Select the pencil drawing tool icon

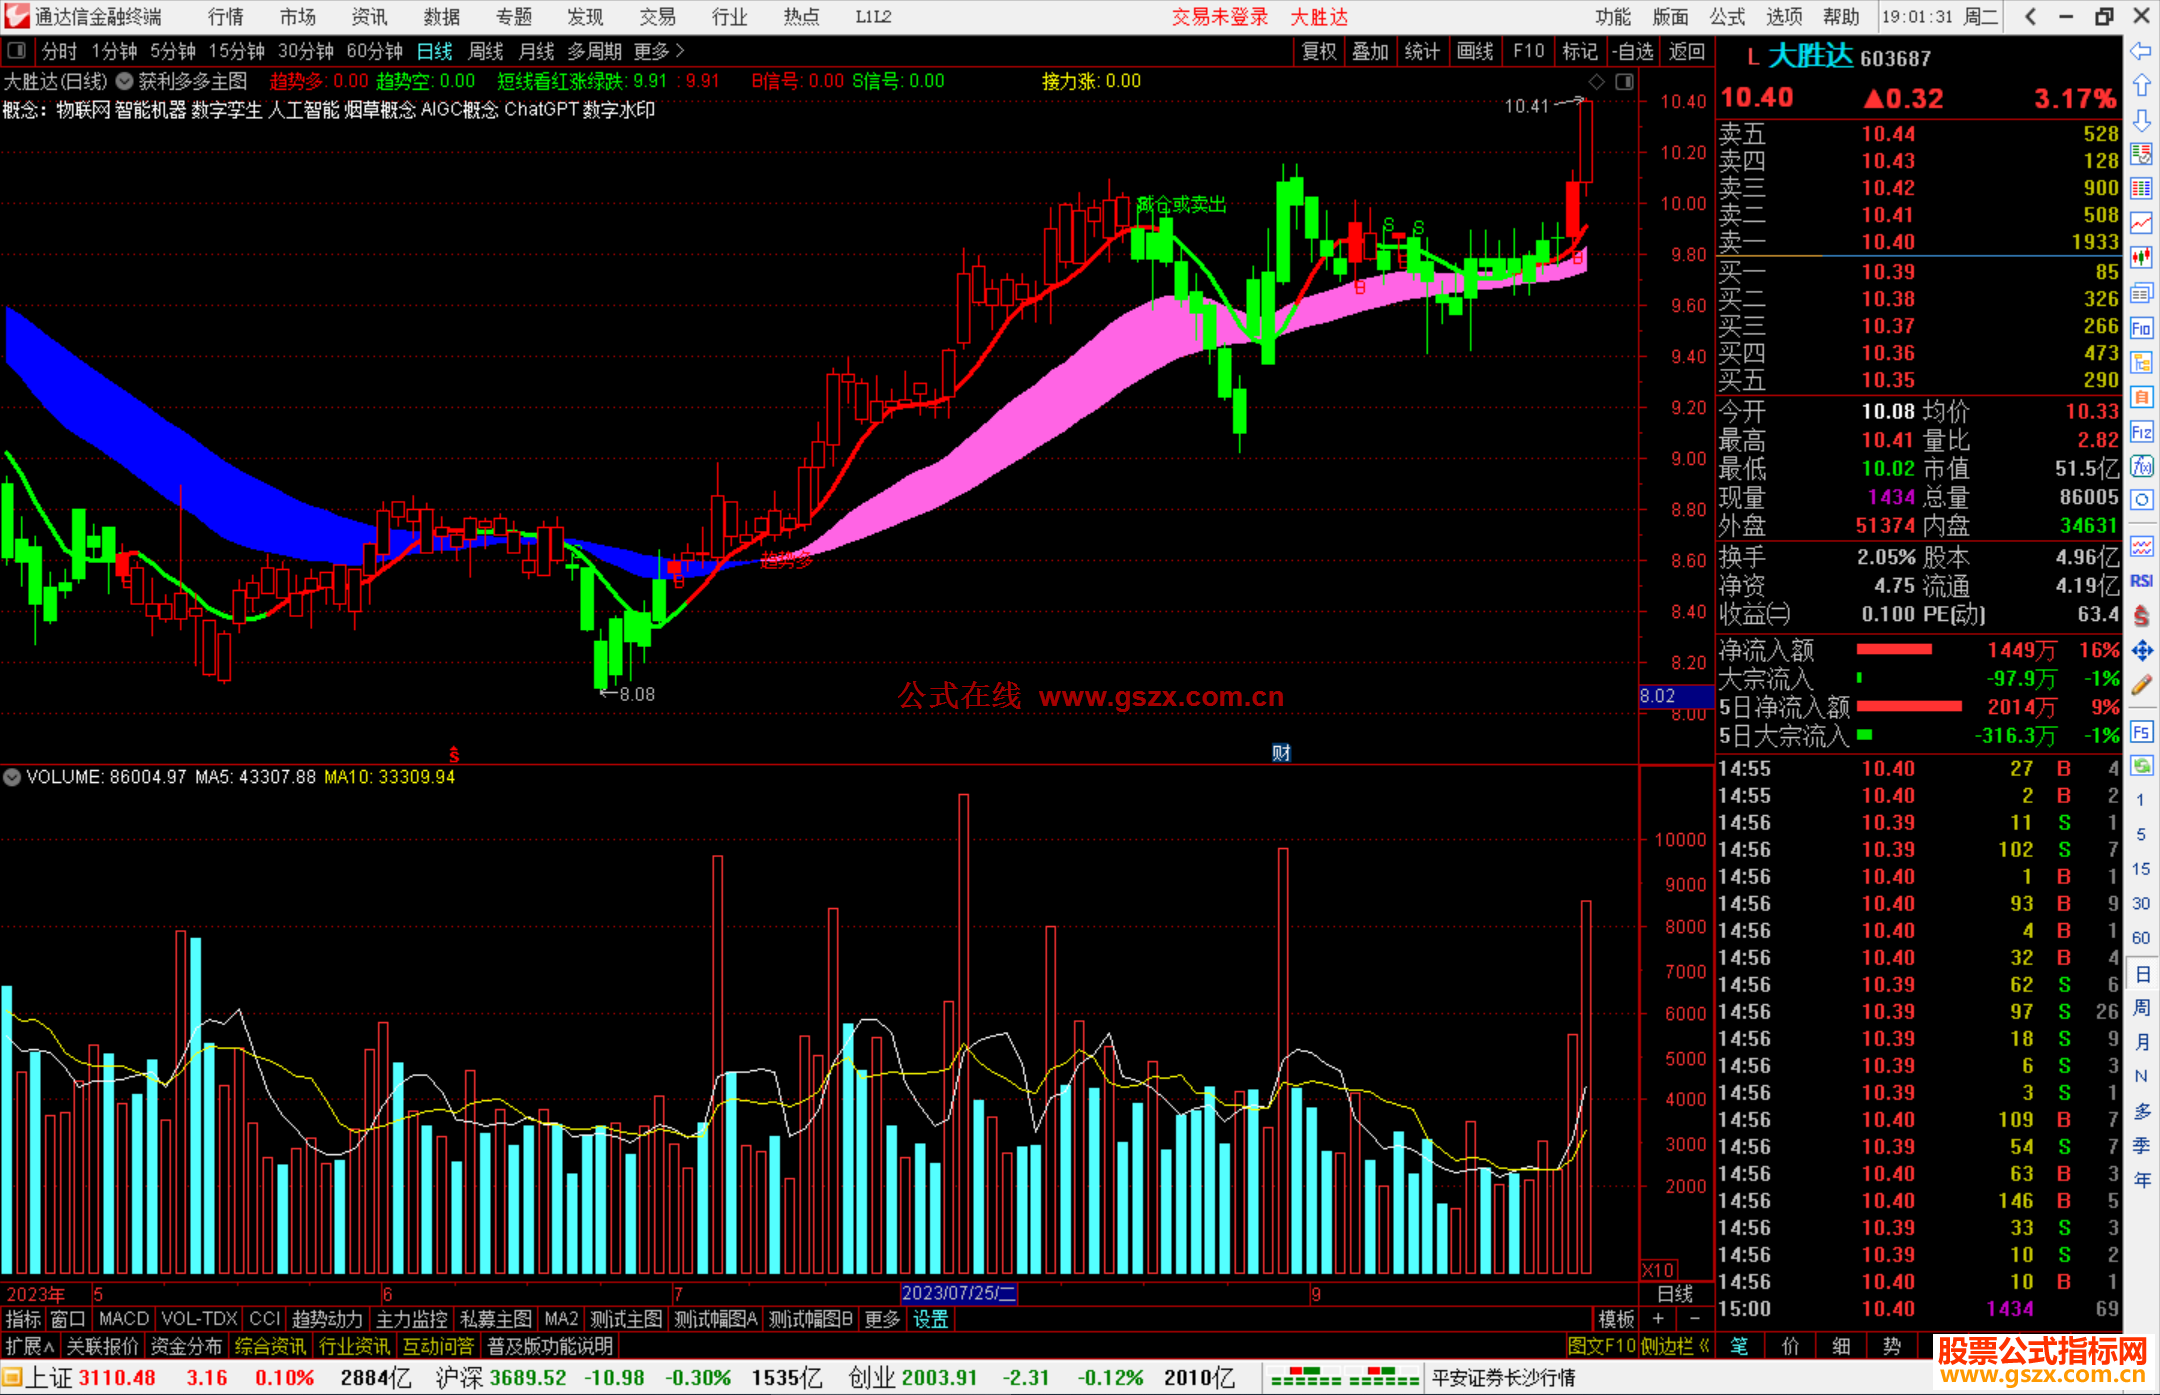[2141, 685]
